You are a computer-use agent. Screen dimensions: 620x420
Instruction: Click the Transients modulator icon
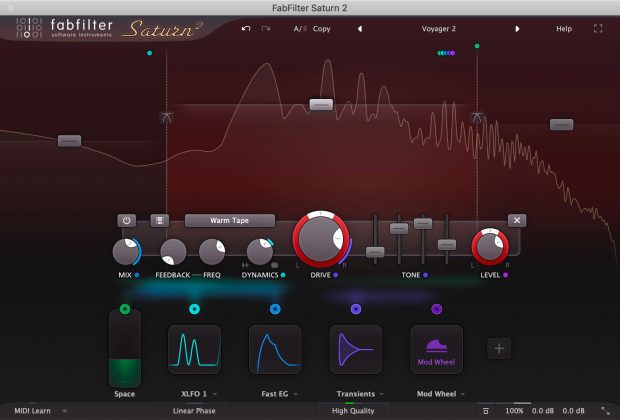355,349
